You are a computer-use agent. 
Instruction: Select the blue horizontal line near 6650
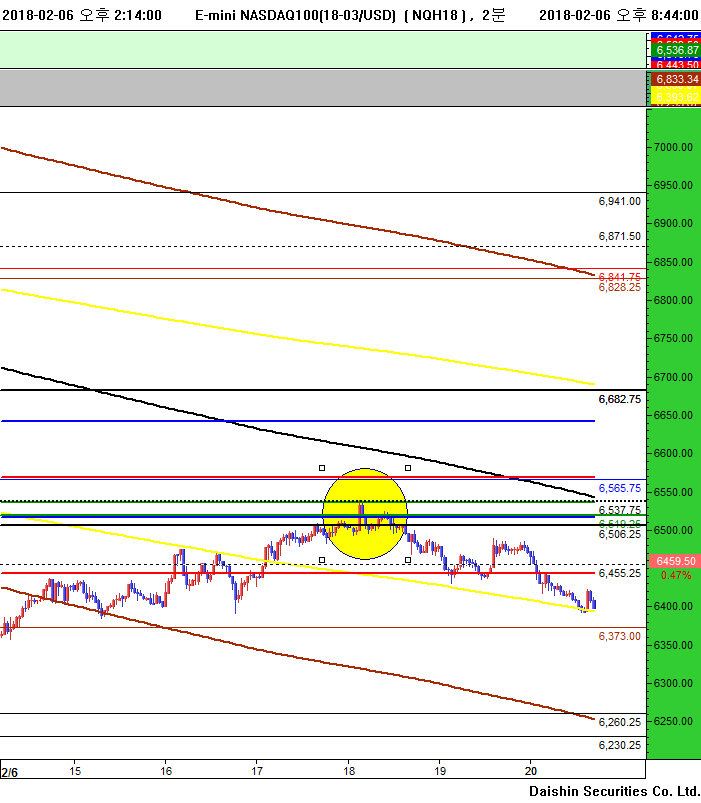pyautogui.click(x=298, y=421)
